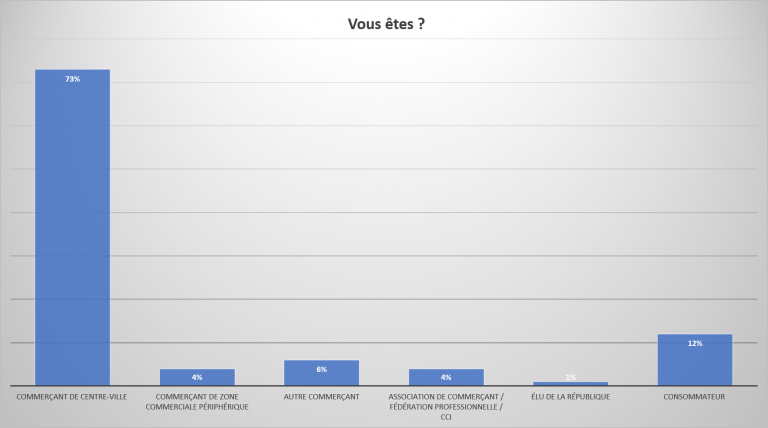Select the 12% Consommateur bar

695,359
